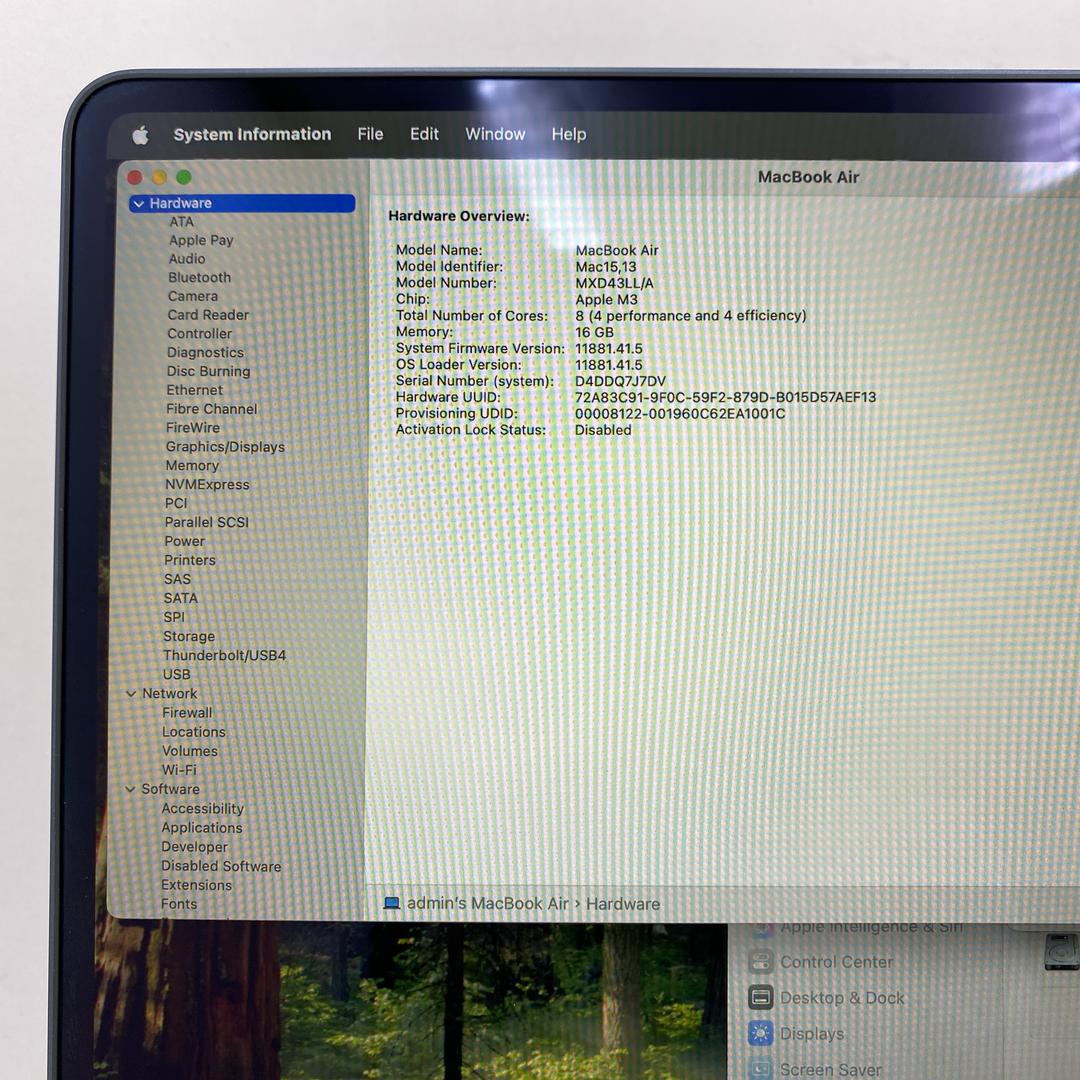Select Memory in the Hardware sidebar list

click(x=192, y=466)
